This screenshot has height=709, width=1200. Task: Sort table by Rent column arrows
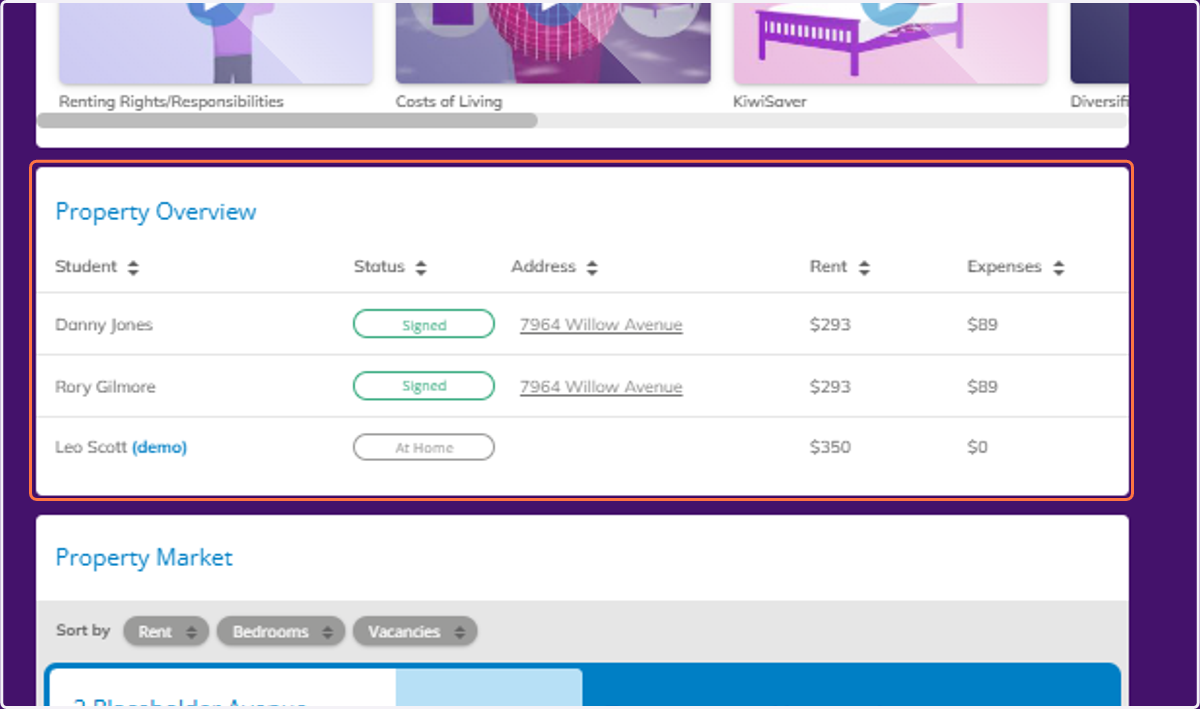click(x=864, y=268)
